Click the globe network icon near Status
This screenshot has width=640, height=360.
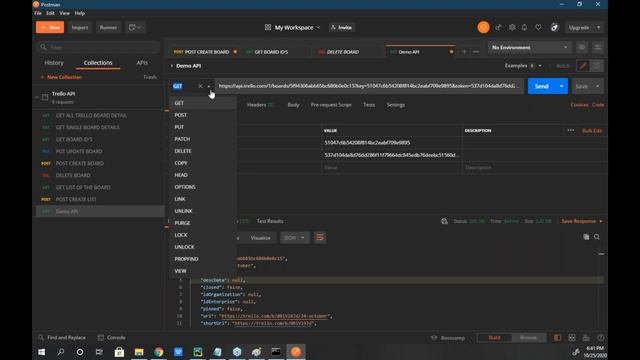(444, 221)
